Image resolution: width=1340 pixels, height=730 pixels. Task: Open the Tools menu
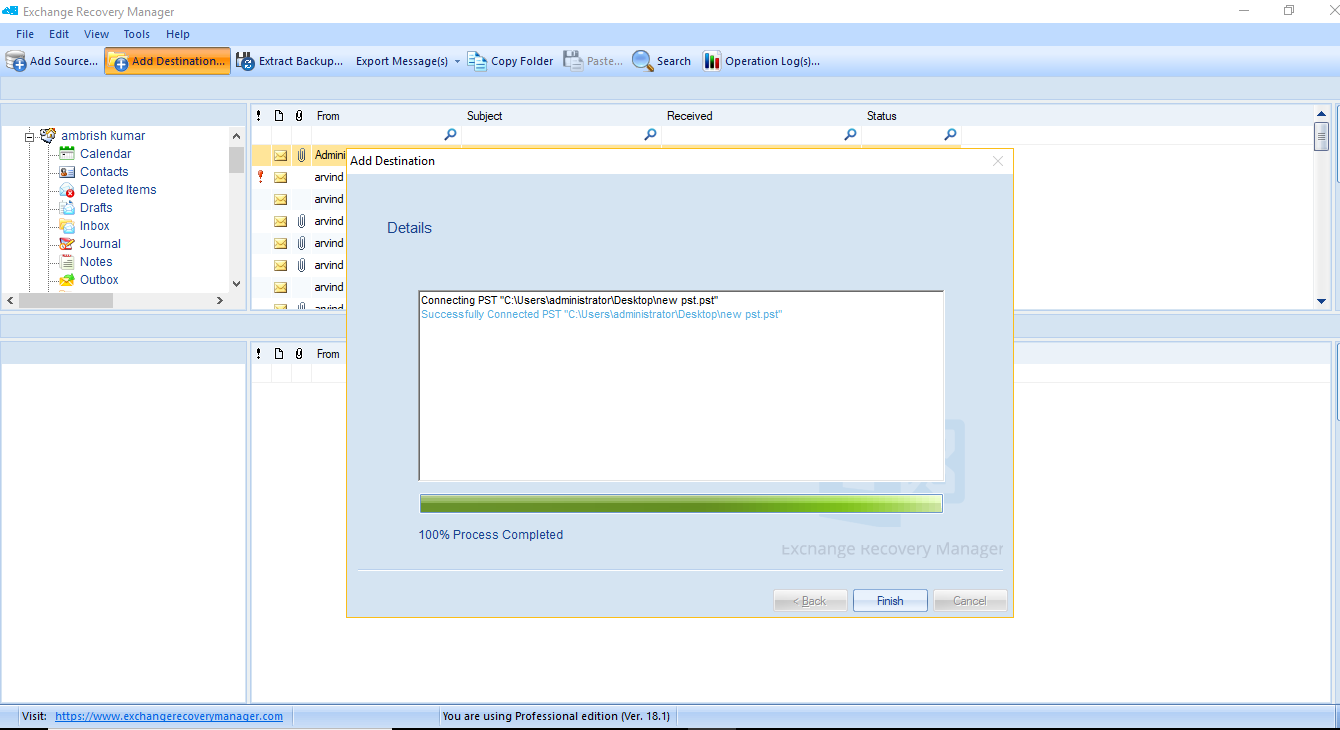pos(137,34)
